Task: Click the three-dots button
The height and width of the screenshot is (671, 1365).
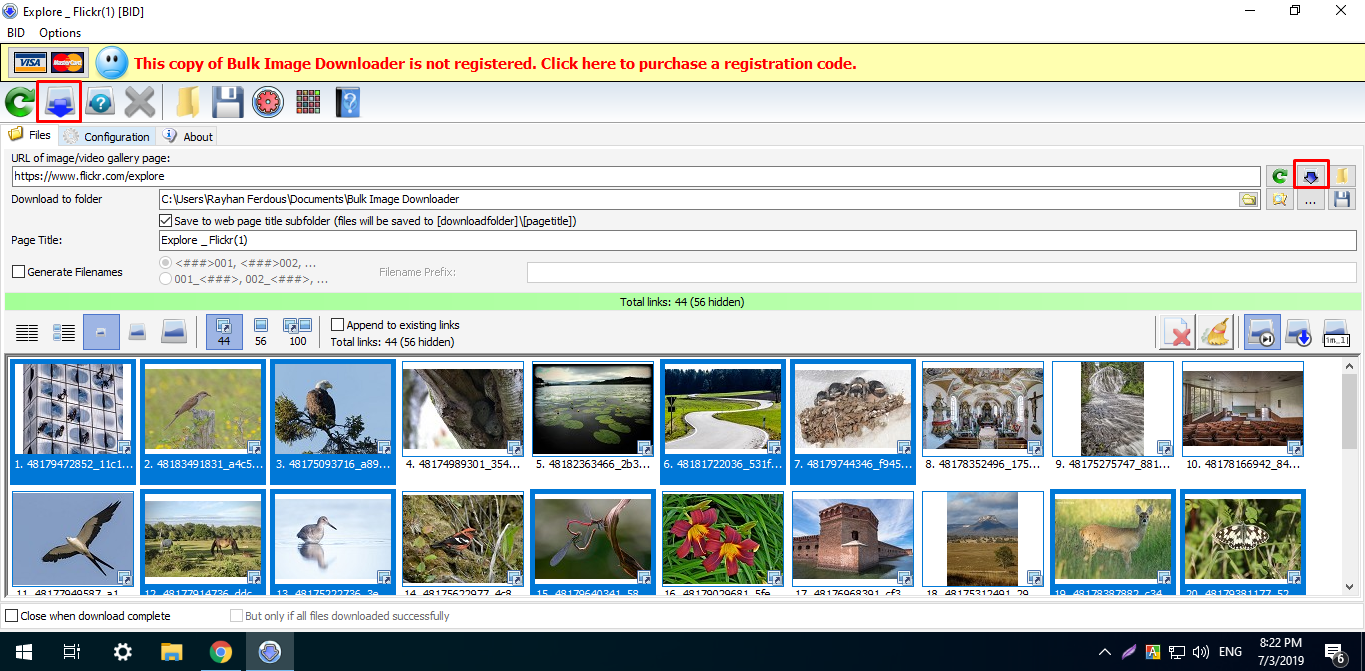Action: (1311, 200)
